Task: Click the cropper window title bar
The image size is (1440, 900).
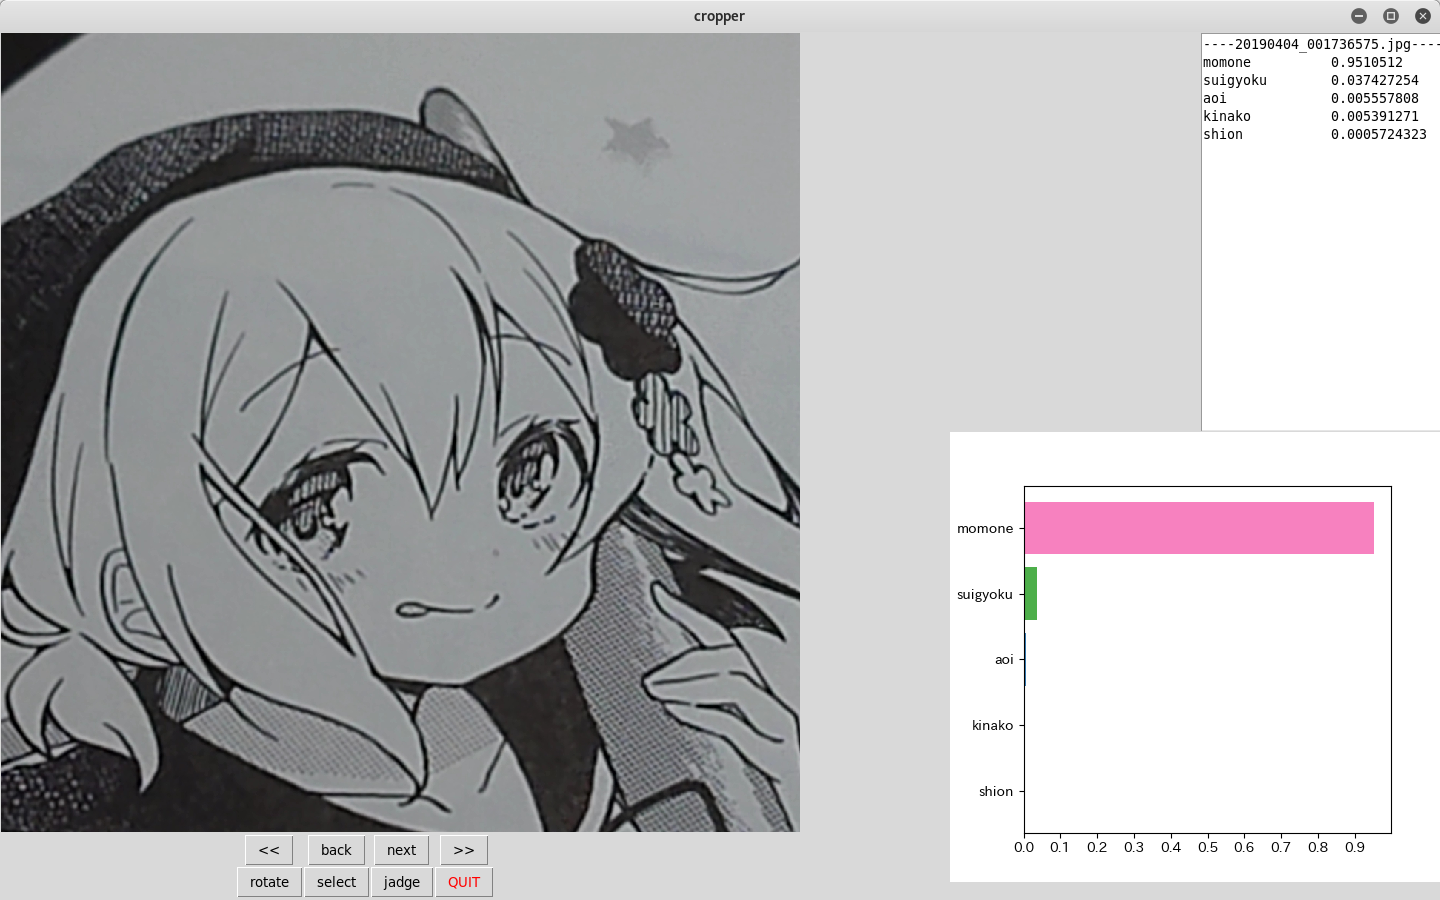Action: 719,15
